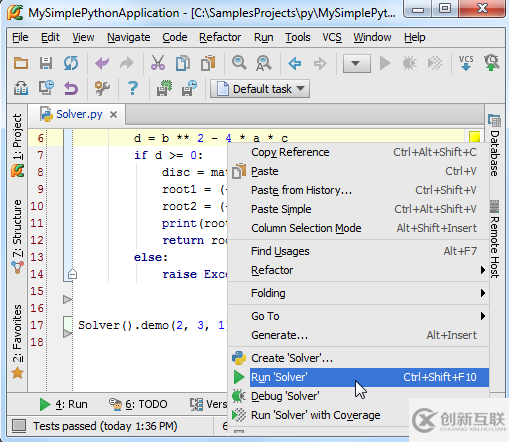Click the Debug bug toolbar icon

point(410,63)
